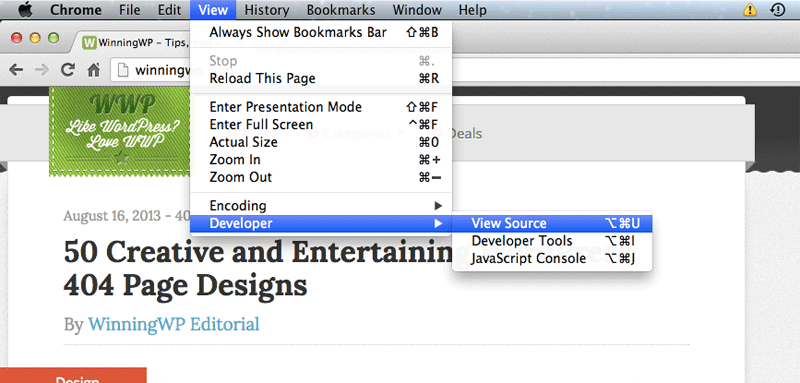Open the Time Machine clock icon in menu bar
This screenshot has width=800, height=383.
(778, 9)
